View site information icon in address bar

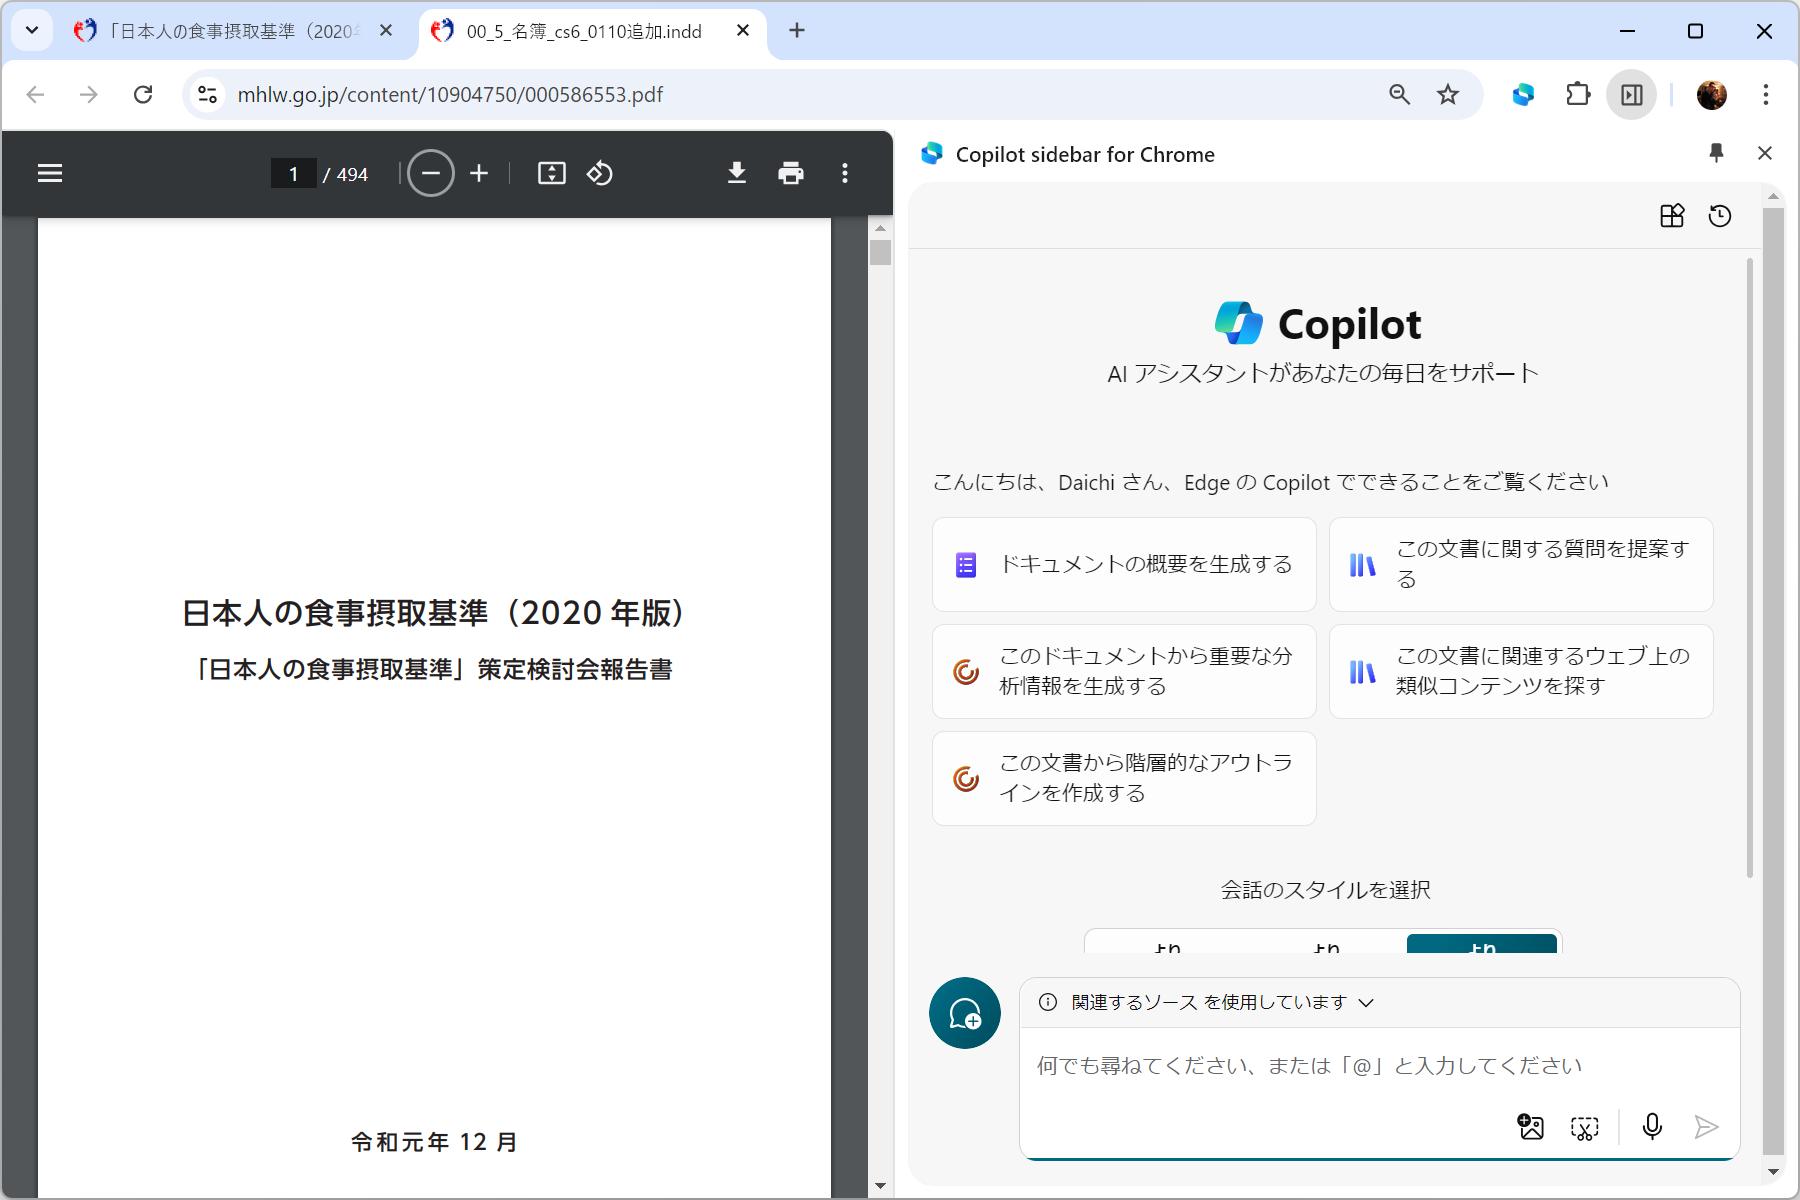click(207, 94)
